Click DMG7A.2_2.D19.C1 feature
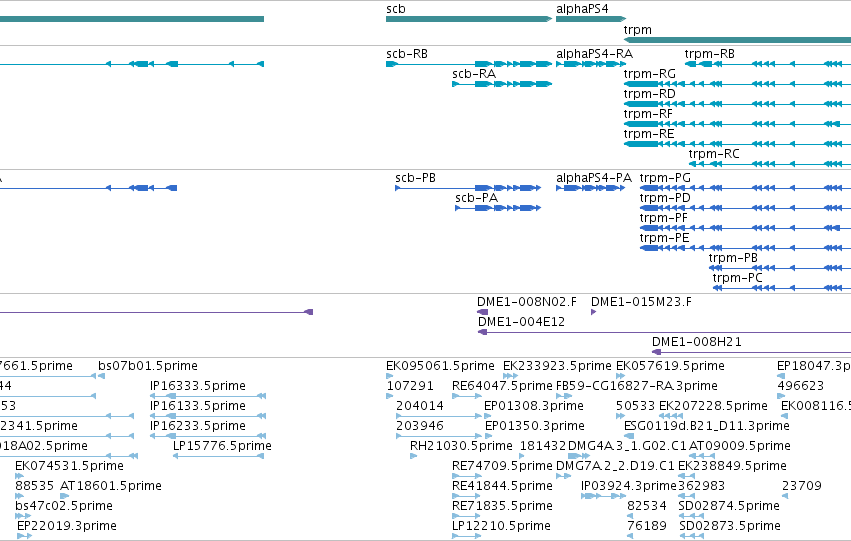Screen dimensions: 851x541 (563, 476)
